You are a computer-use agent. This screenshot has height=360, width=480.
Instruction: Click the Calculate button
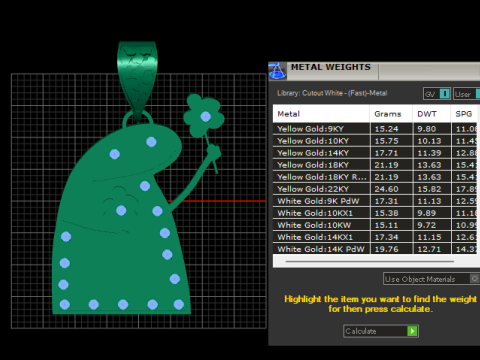(381, 331)
